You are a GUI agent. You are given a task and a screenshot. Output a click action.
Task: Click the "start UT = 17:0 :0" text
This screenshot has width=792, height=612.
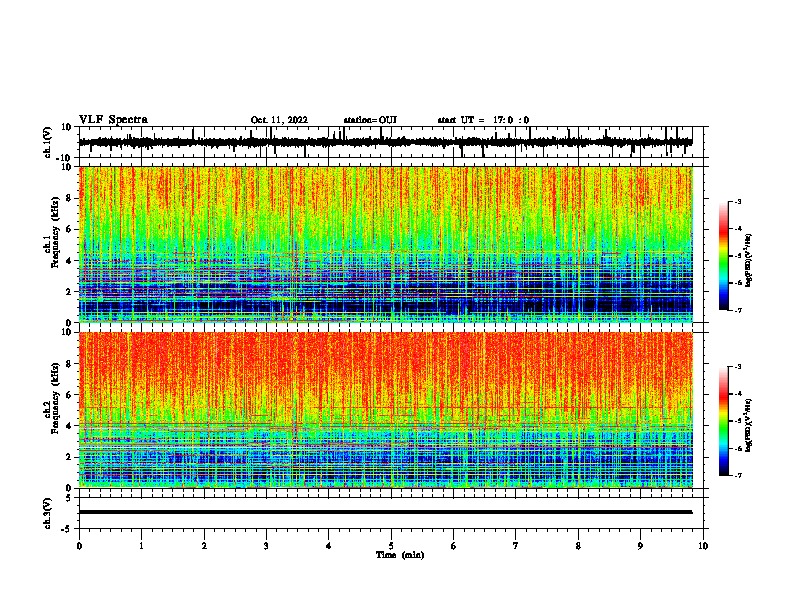point(483,120)
